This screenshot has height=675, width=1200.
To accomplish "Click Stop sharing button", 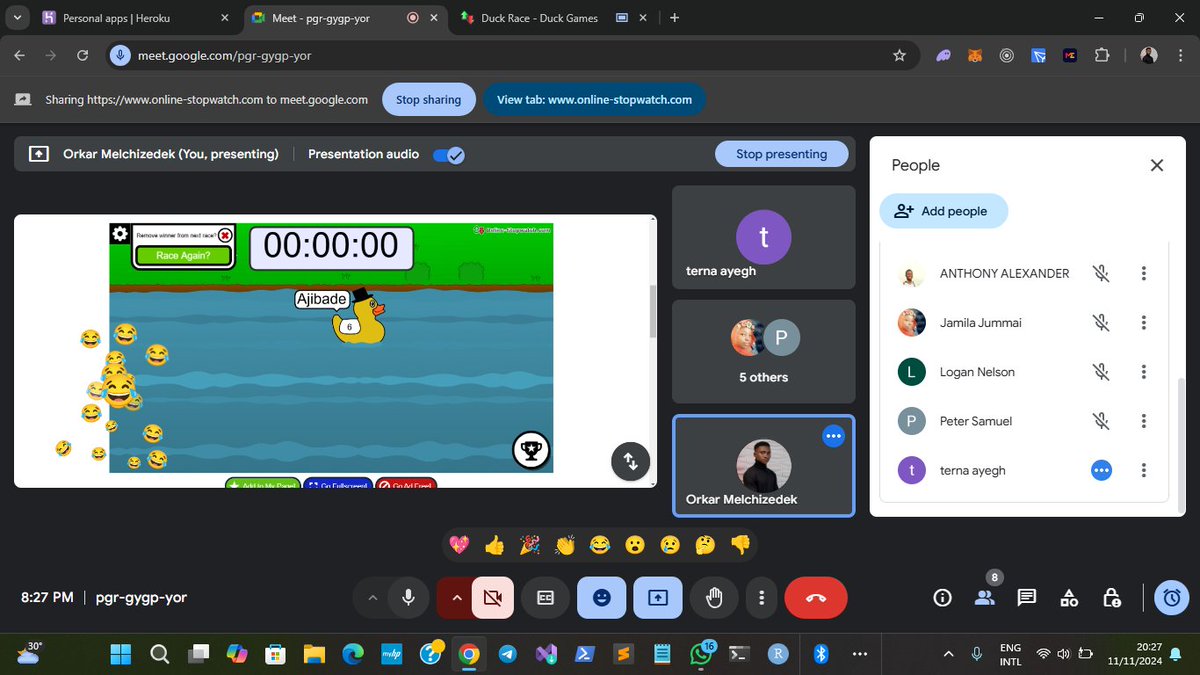I will pos(429,100).
